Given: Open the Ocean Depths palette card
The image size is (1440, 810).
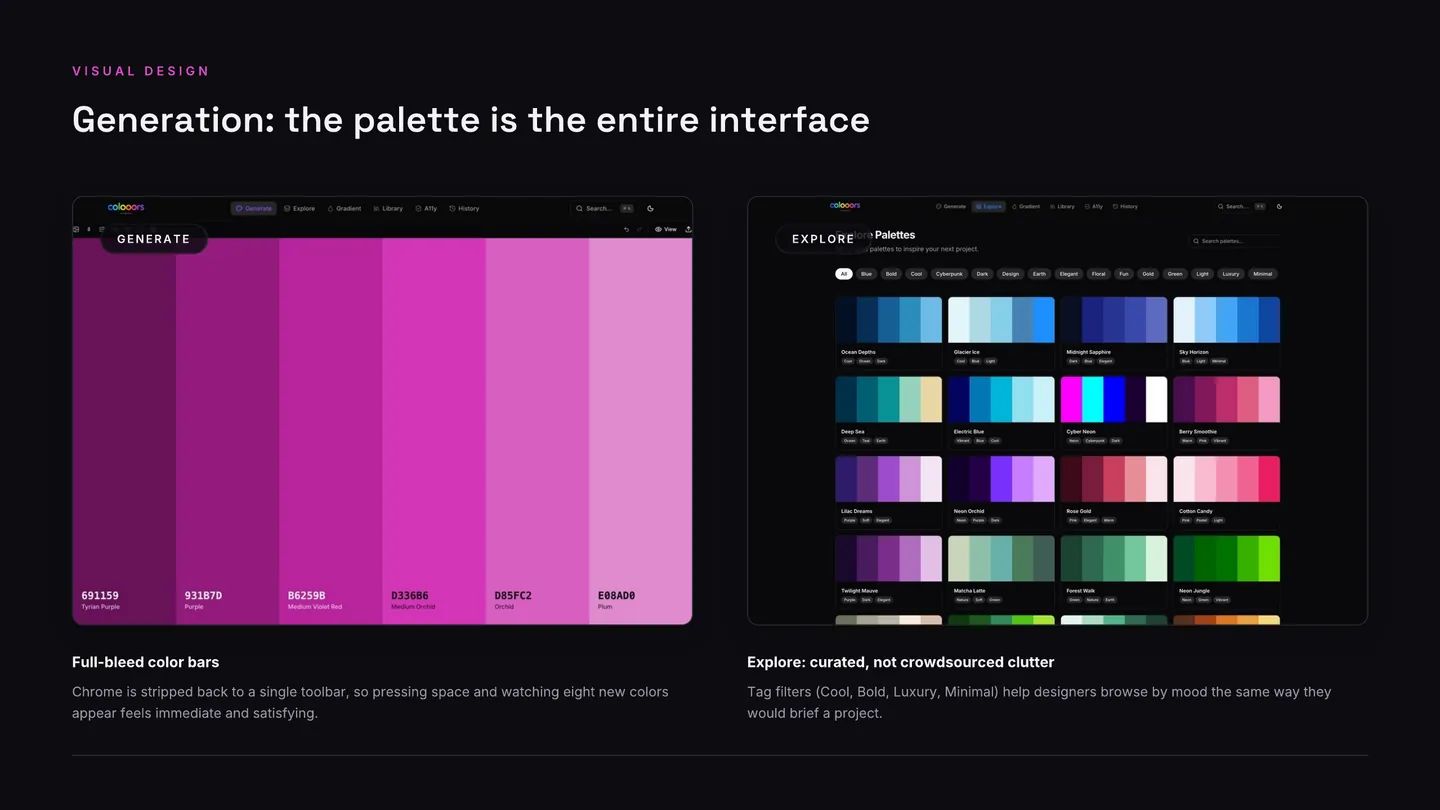Looking at the screenshot, I should click(x=889, y=332).
